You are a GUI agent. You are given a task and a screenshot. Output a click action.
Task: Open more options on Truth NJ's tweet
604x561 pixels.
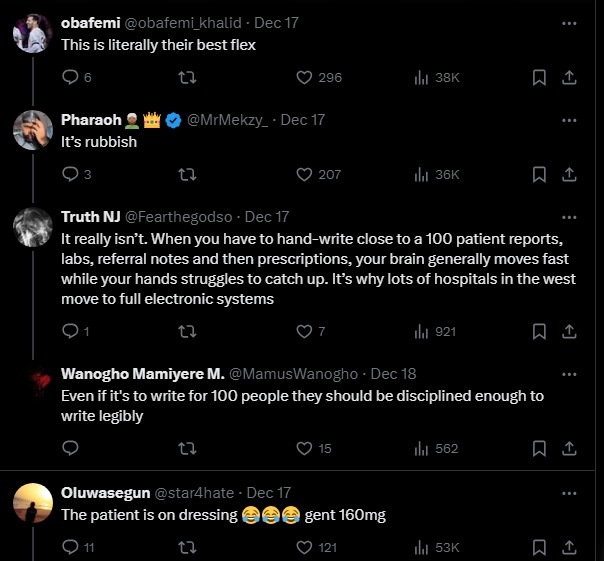(x=569, y=217)
